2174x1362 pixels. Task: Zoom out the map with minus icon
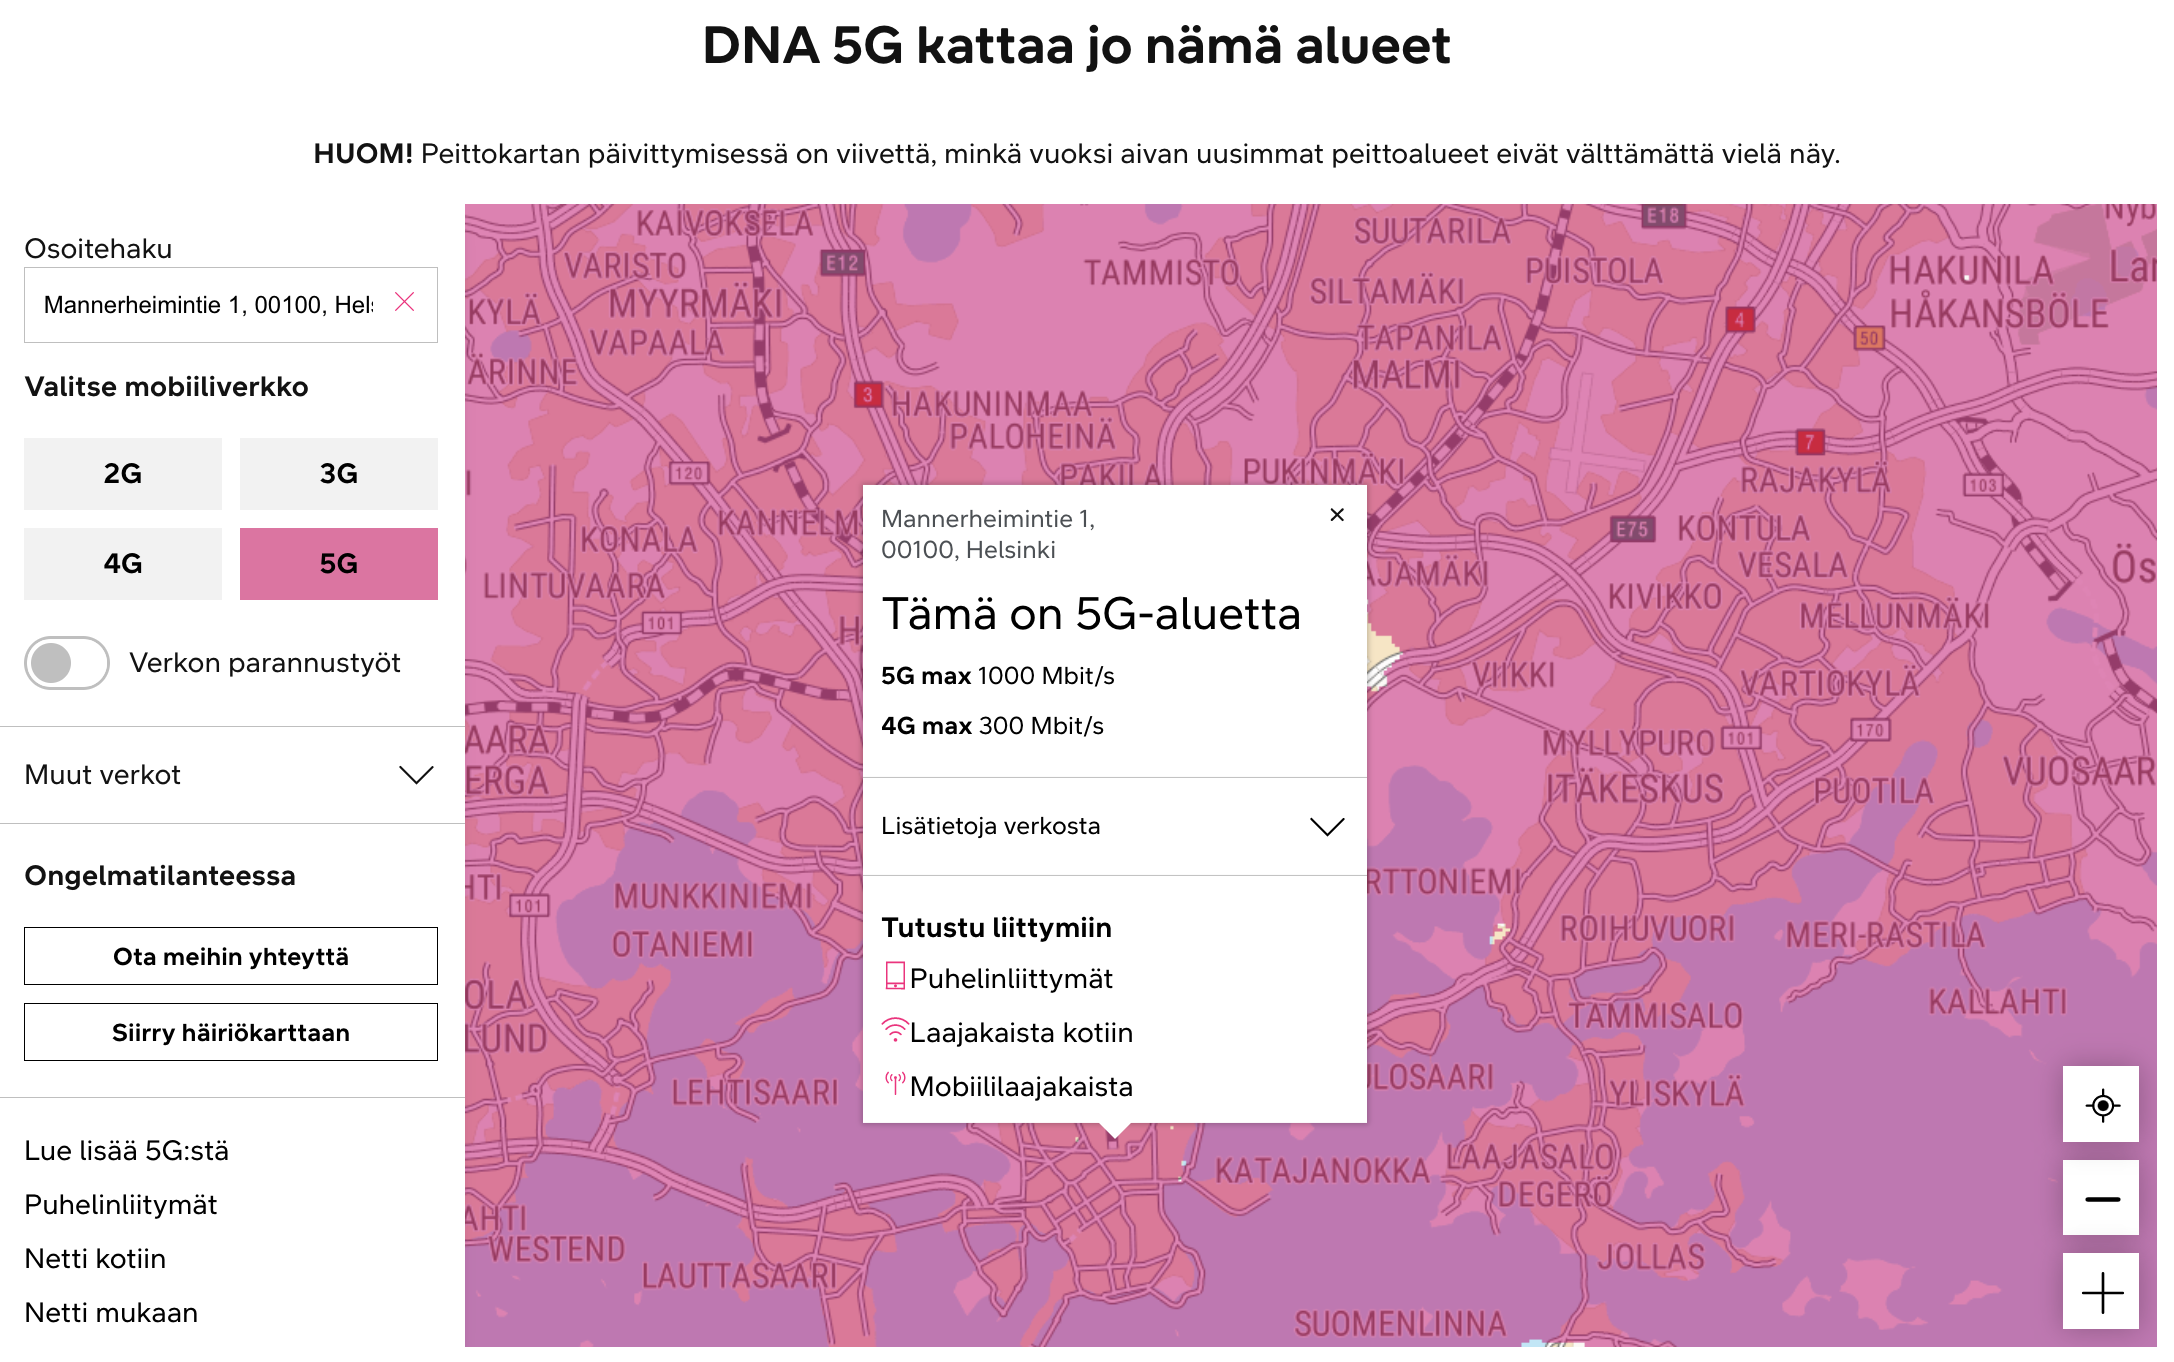pyautogui.click(x=2100, y=1198)
